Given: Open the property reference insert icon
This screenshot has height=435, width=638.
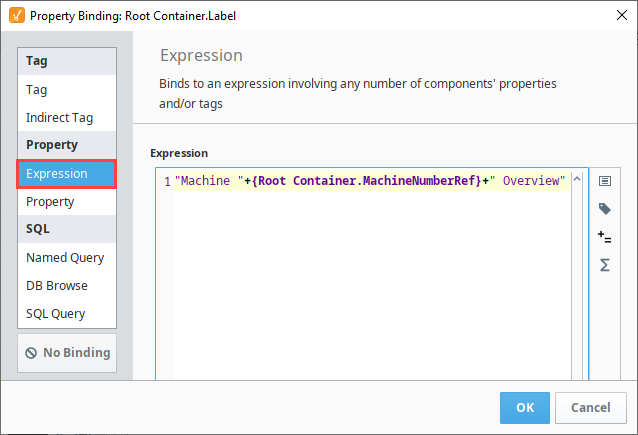Looking at the screenshot, I should click(x=605, y=181).
